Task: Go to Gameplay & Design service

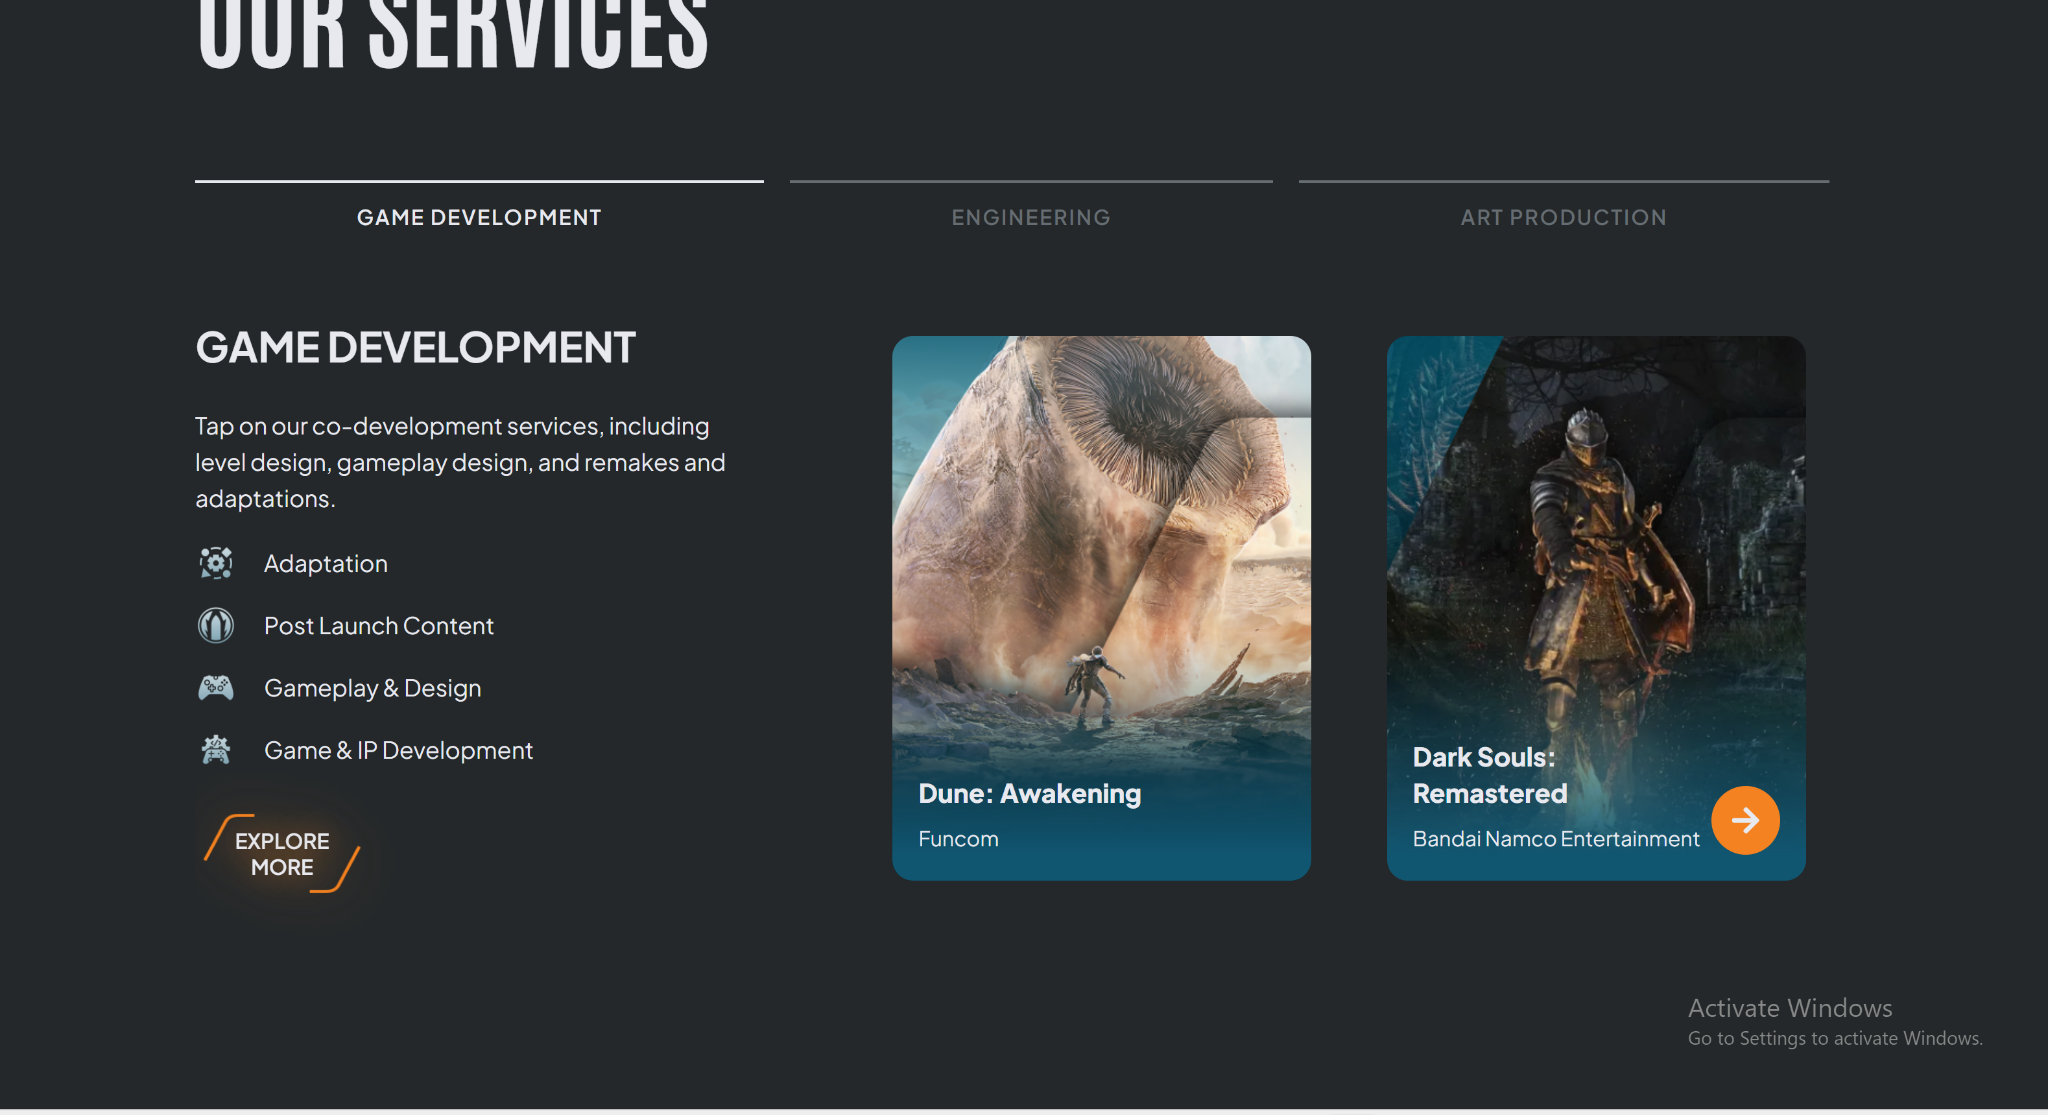Action: click(372, 688)
